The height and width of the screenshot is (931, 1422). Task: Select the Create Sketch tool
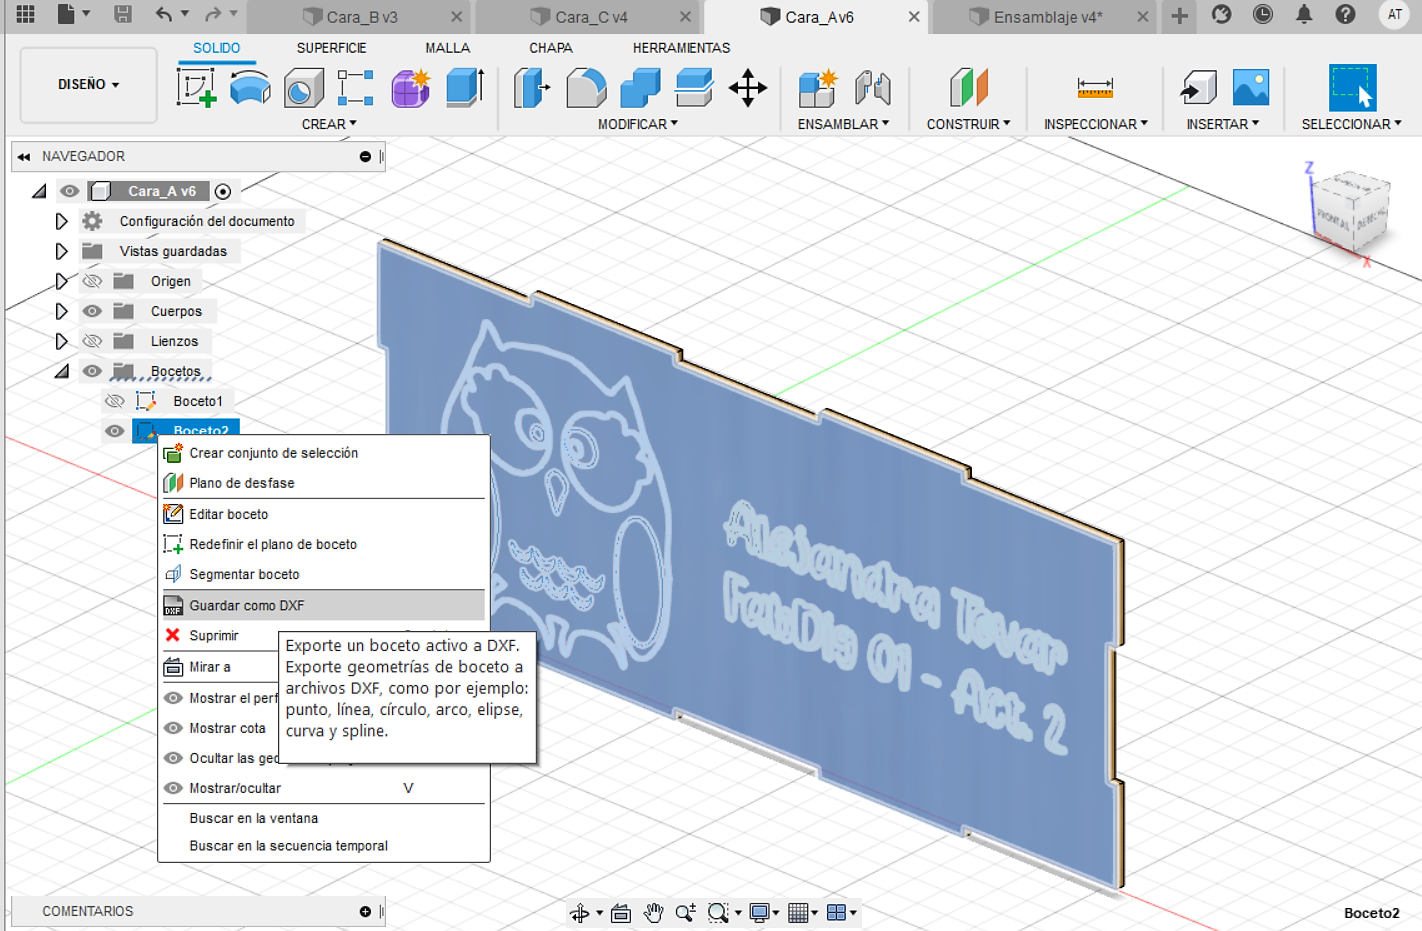pos(197,88)
